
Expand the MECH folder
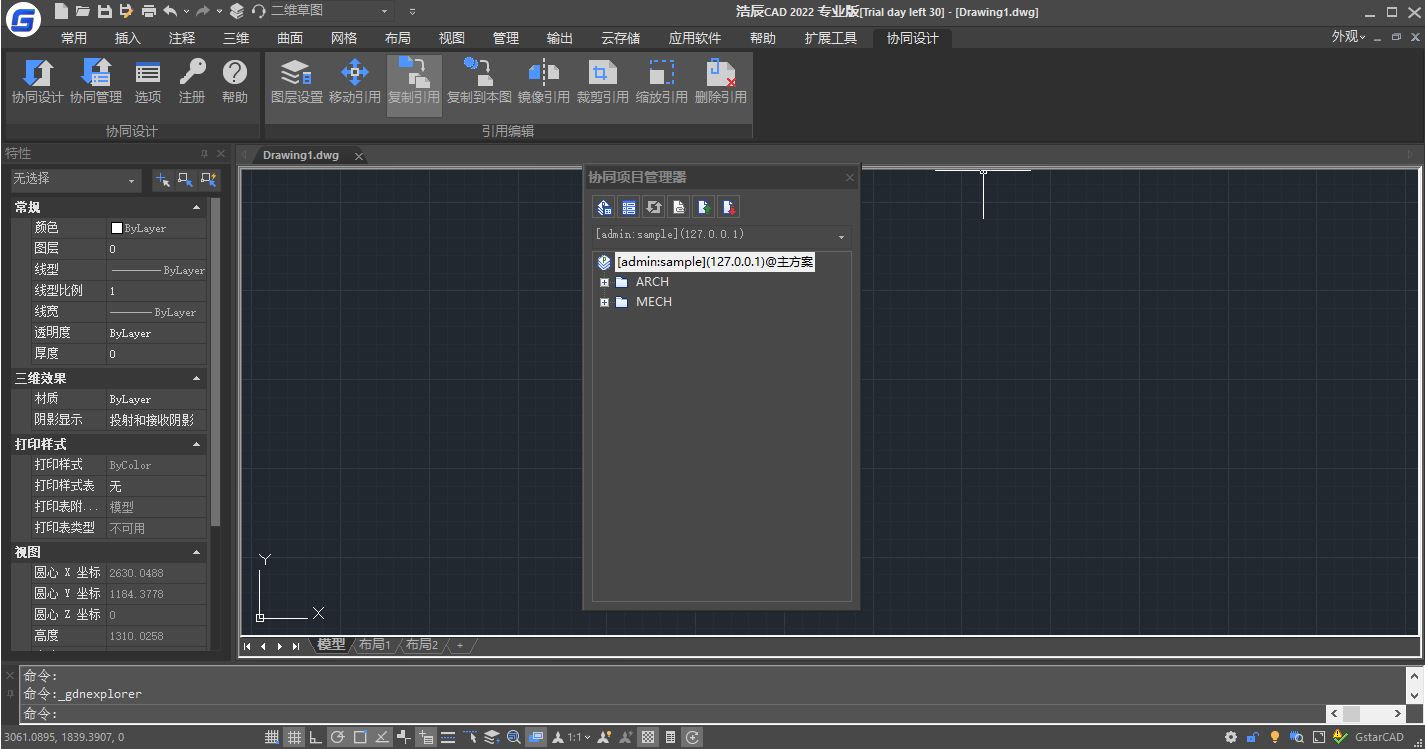[604, 302]
